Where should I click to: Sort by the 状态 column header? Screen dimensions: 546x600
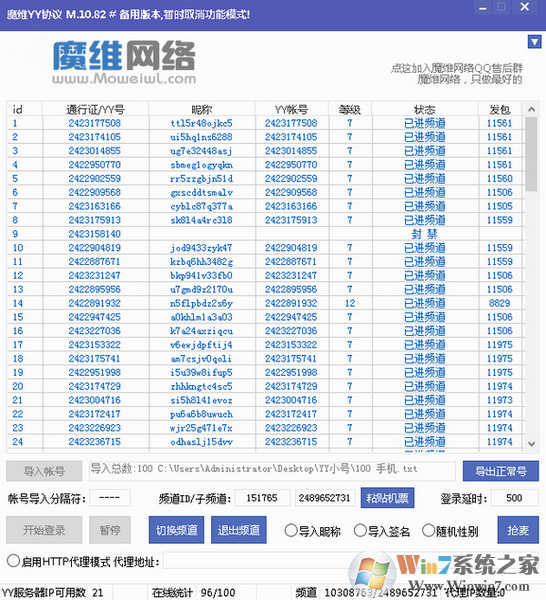click(x=425, y=109)
